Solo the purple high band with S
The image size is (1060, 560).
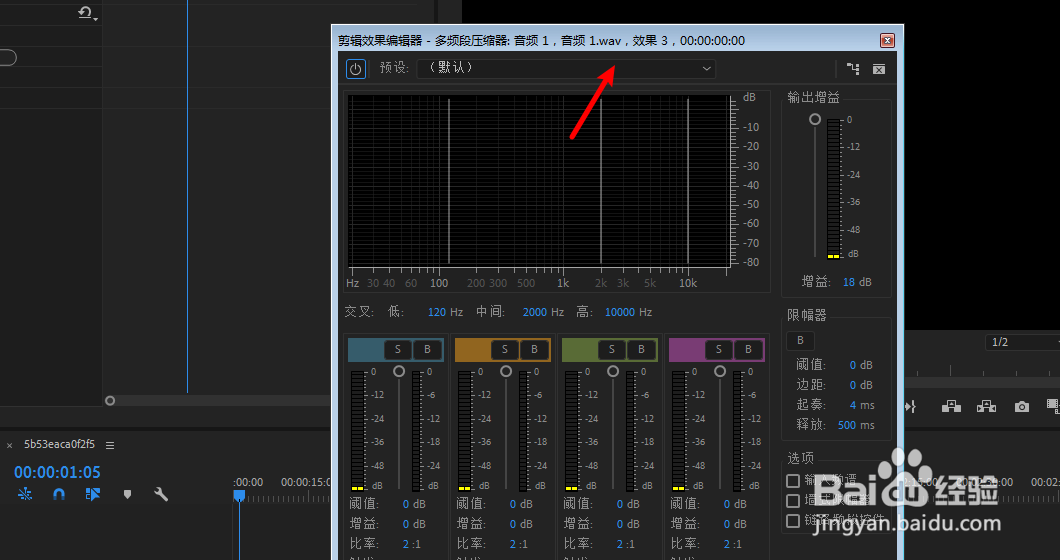tap(719, 350)
